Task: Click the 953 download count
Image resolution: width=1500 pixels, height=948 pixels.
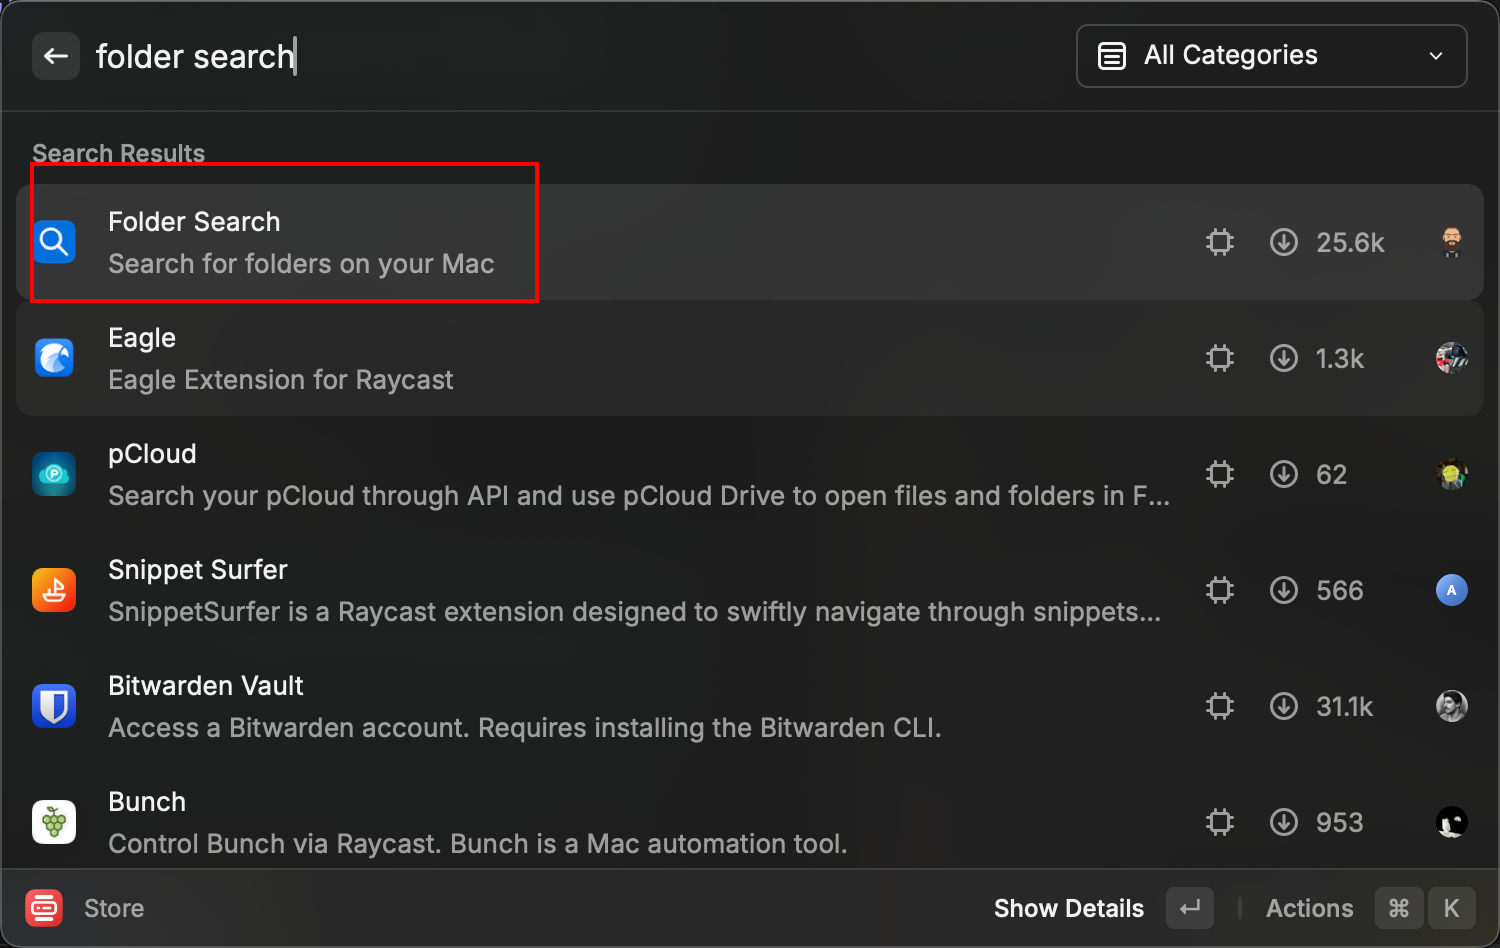Action: click(x=1340, y=823)
